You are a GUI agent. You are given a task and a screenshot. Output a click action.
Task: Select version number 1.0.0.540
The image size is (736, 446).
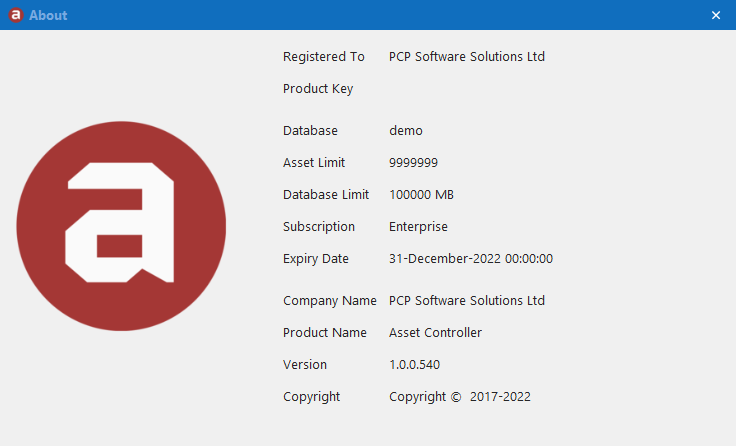point(414,365)
